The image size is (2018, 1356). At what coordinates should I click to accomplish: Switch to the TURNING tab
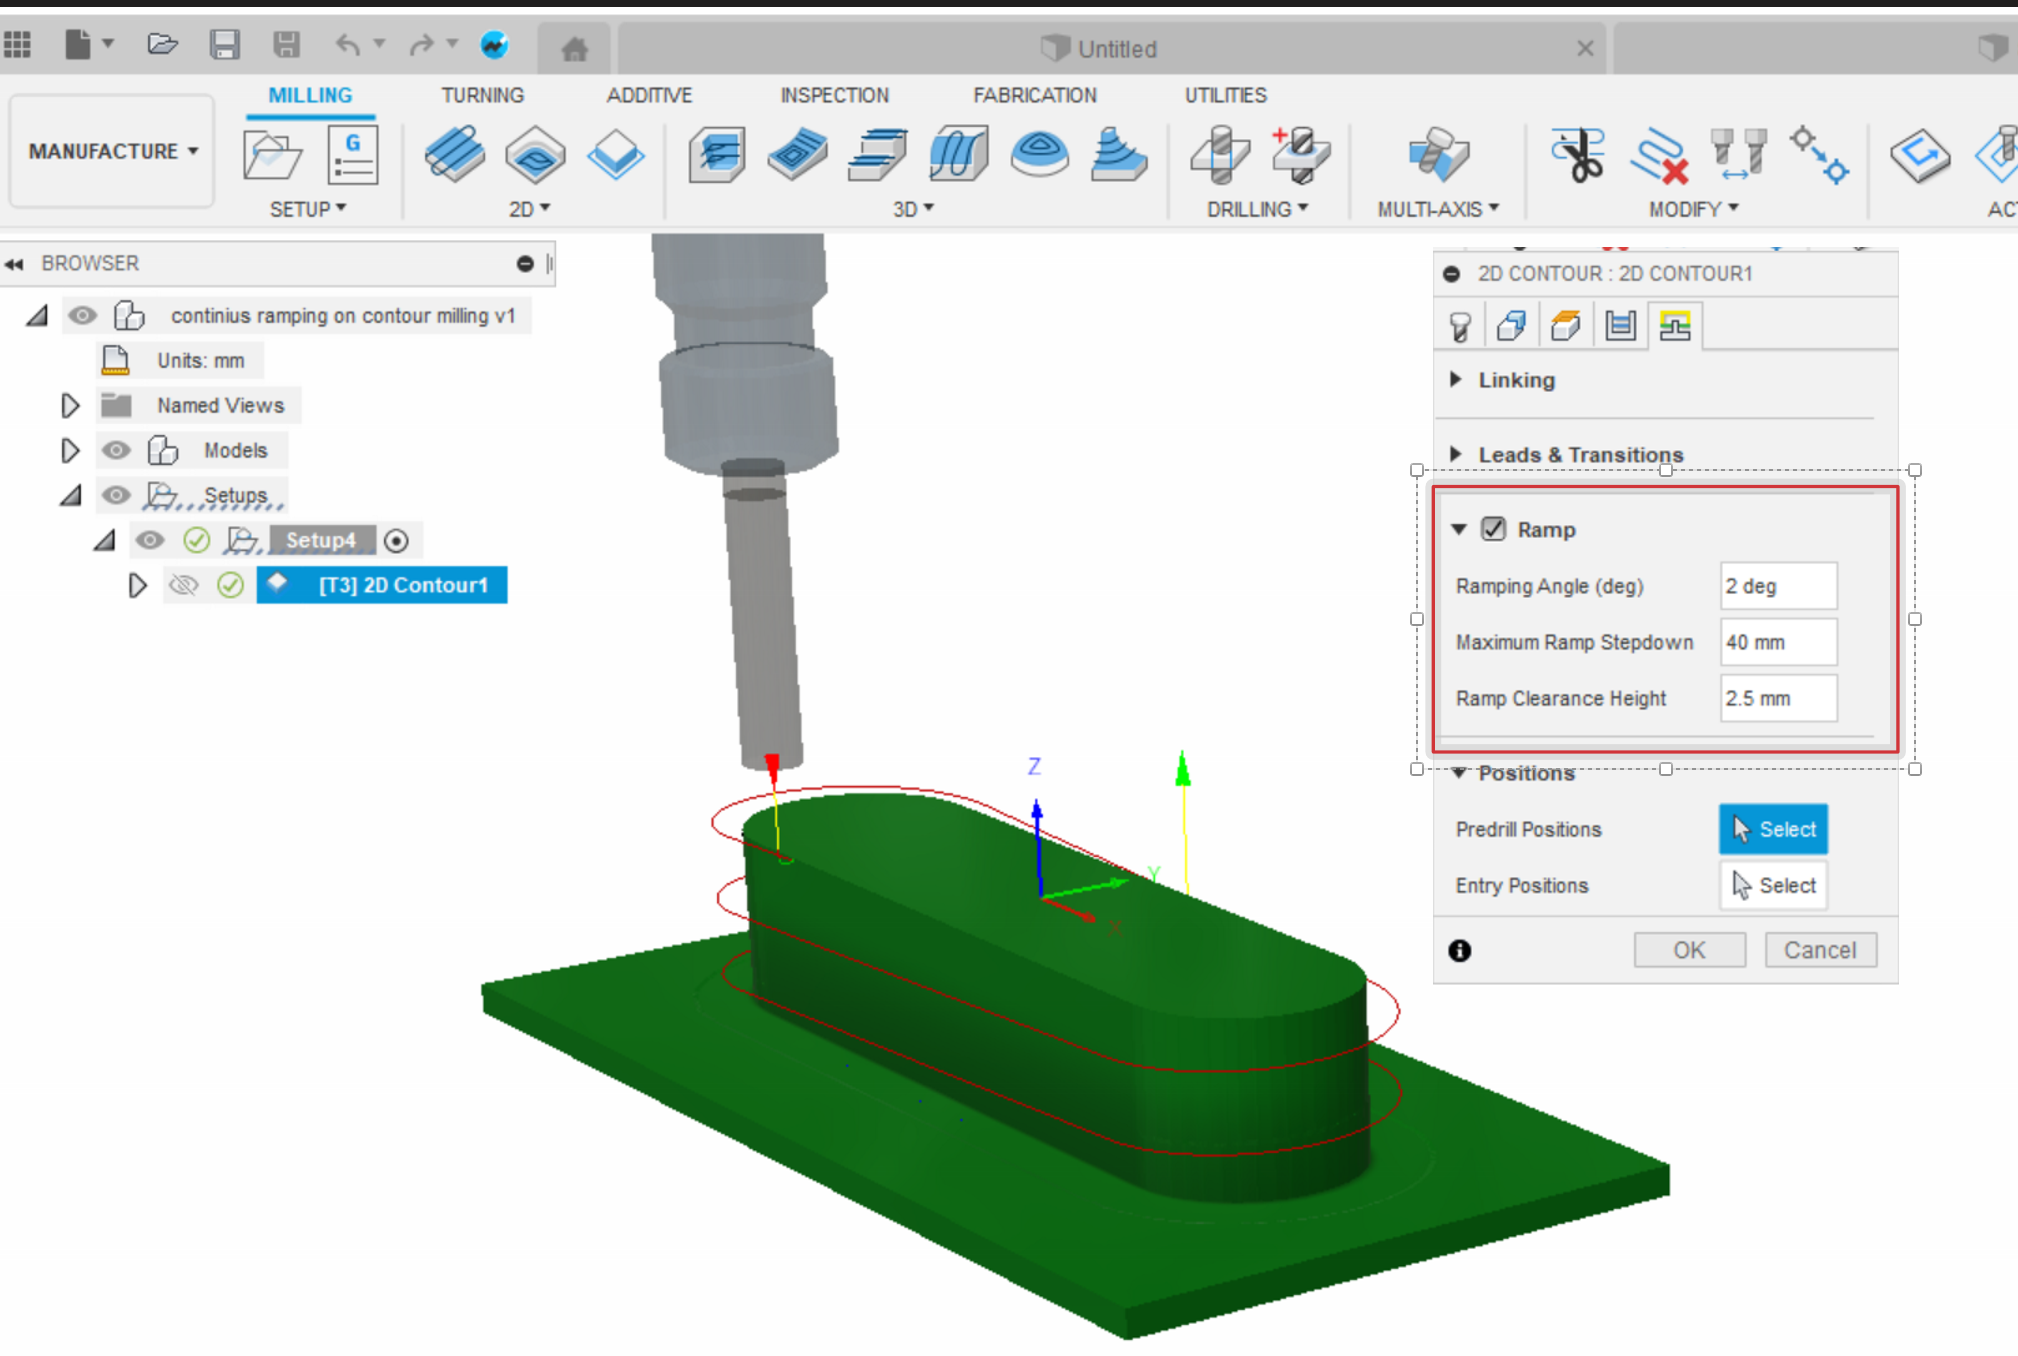click(x=482, y=95)
